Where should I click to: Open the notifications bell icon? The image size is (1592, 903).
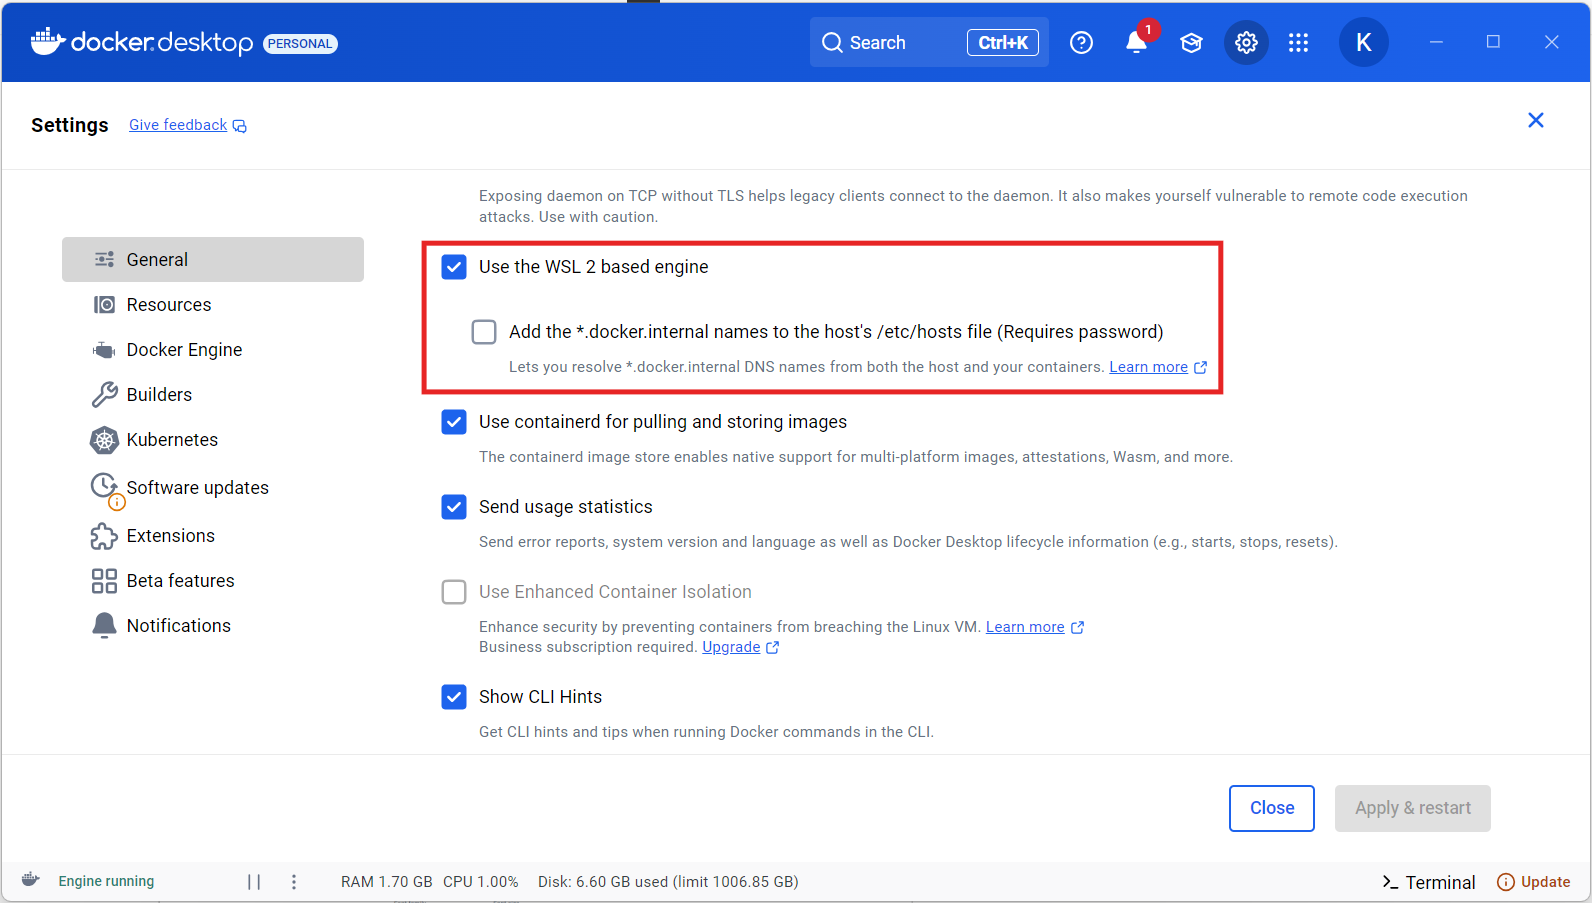(x=1136, y=42)
